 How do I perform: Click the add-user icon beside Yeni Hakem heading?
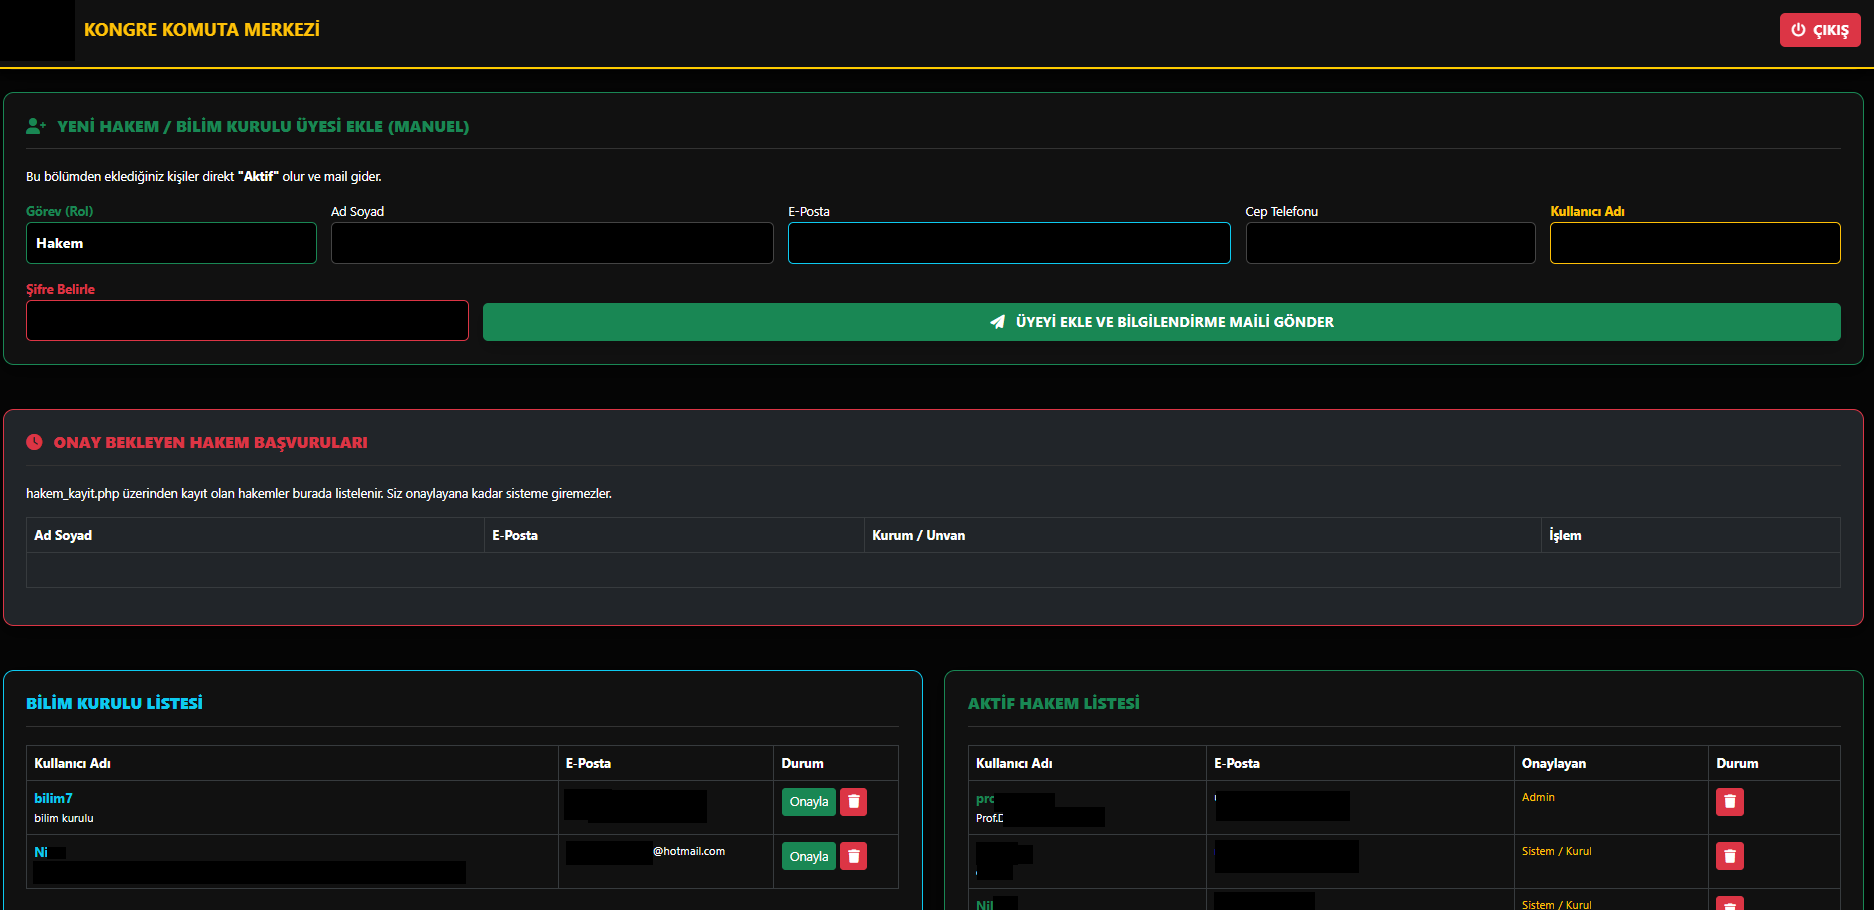pos(36,126)
